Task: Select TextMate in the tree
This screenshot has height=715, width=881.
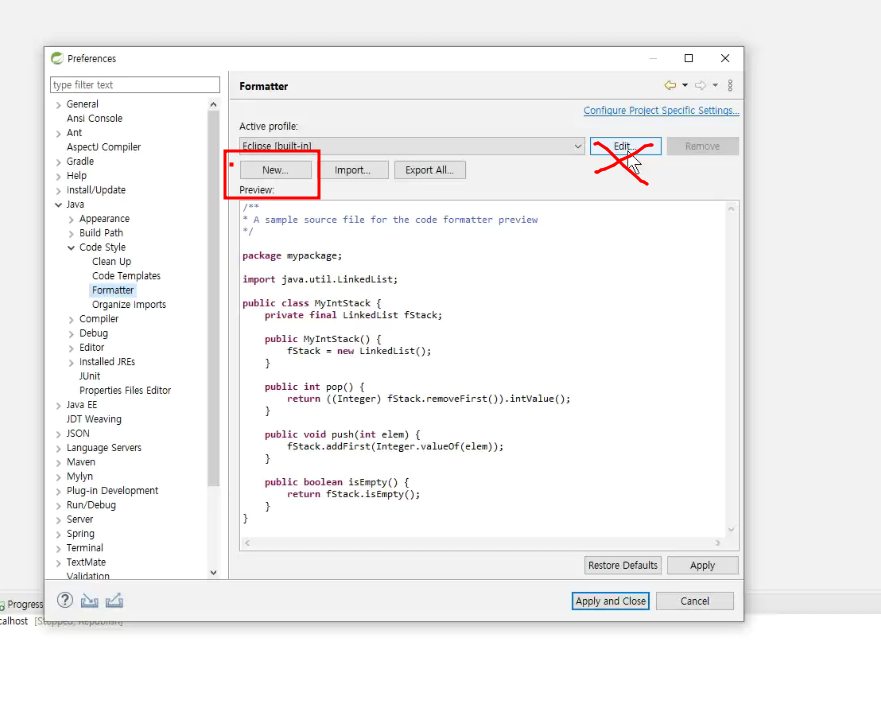Action: click(x=86, y=562)
